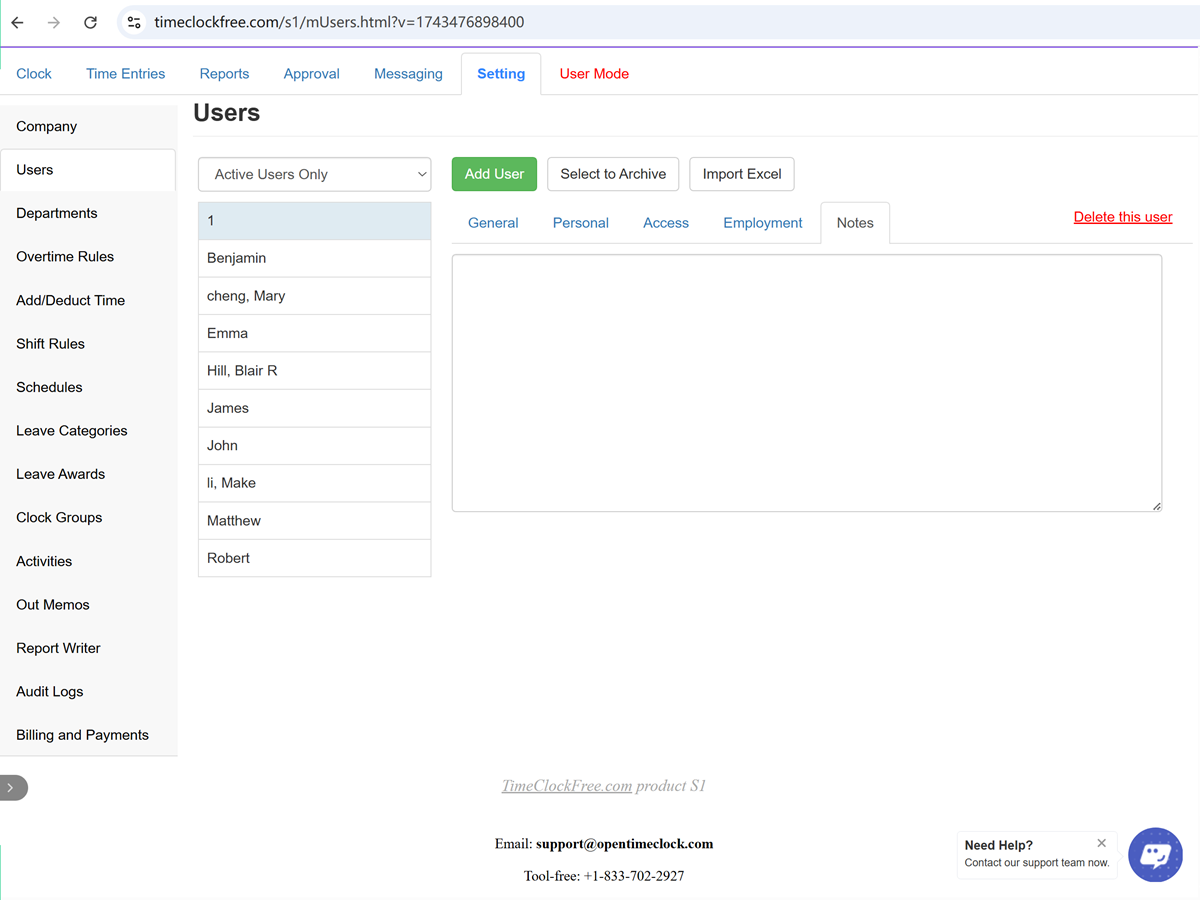Select user li, Make
Image resolution: width=1200 pixels, height=900 pixels.
315,483
